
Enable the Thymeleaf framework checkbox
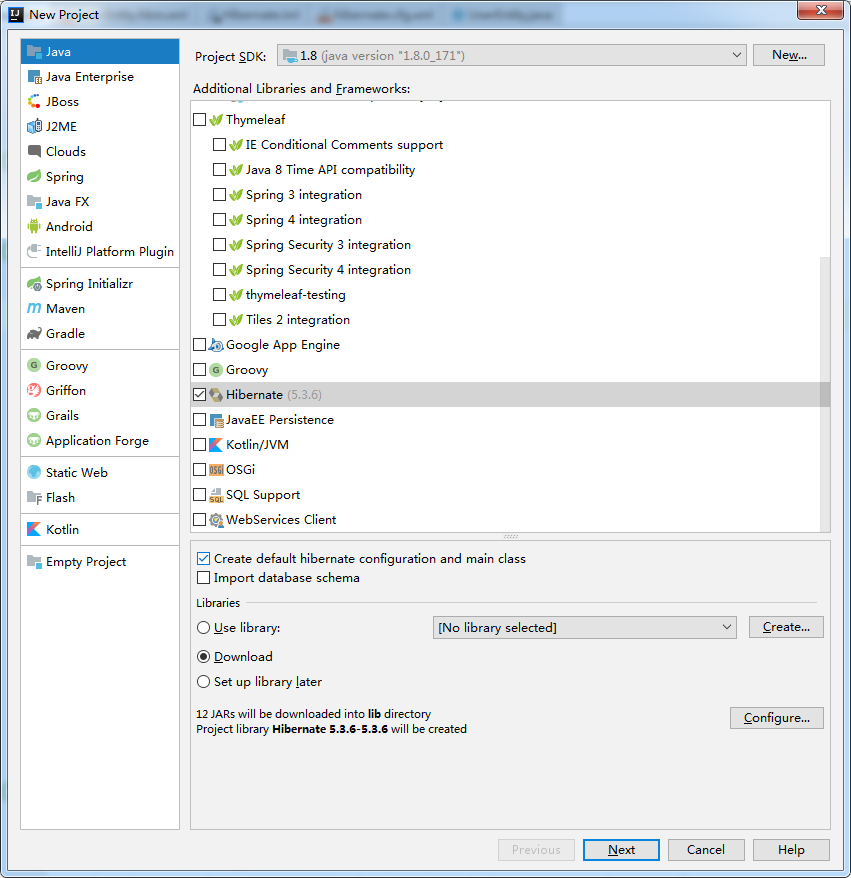coord(199,119)
